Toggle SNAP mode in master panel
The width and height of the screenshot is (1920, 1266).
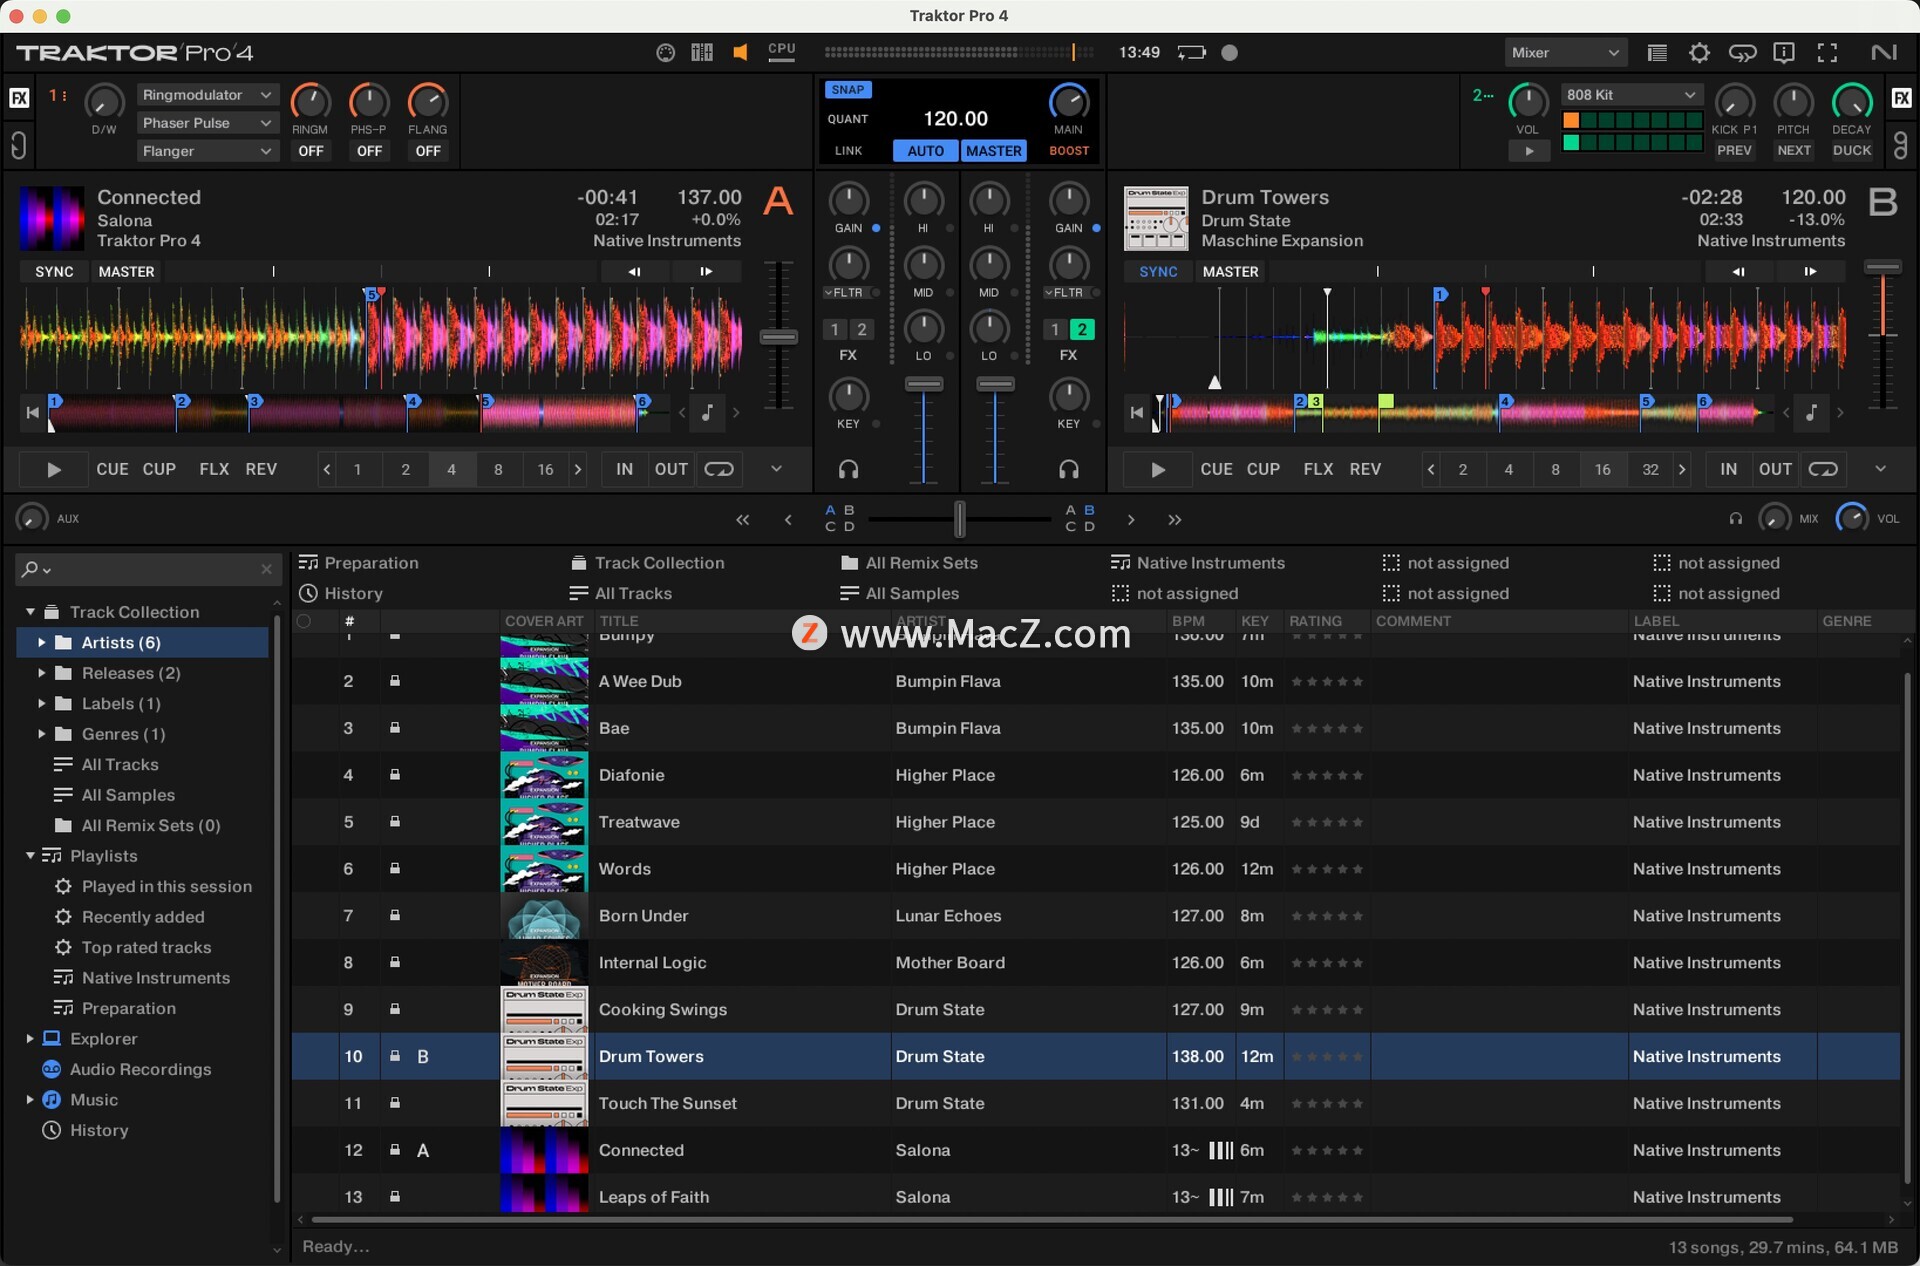[847, 90]
